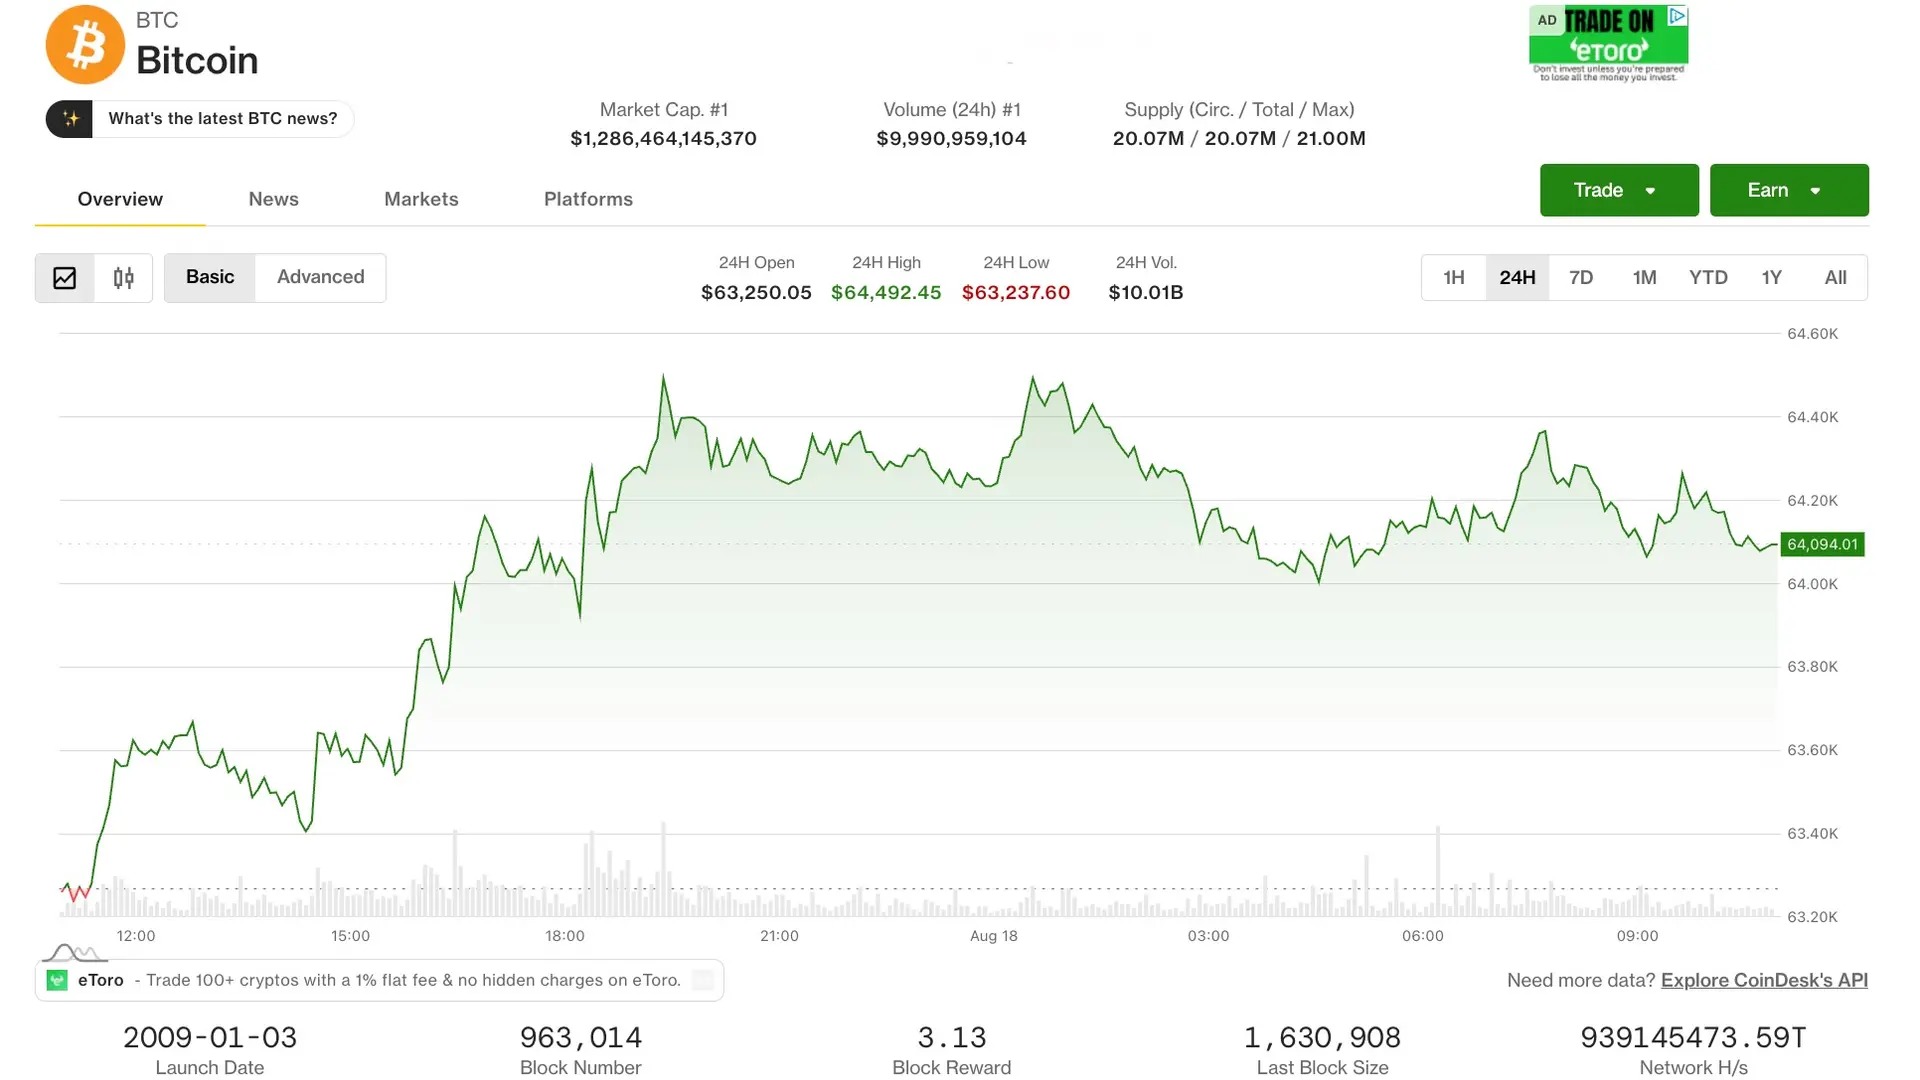Set chart range to 24H
The image size is (1920, 1080).
1517,277
